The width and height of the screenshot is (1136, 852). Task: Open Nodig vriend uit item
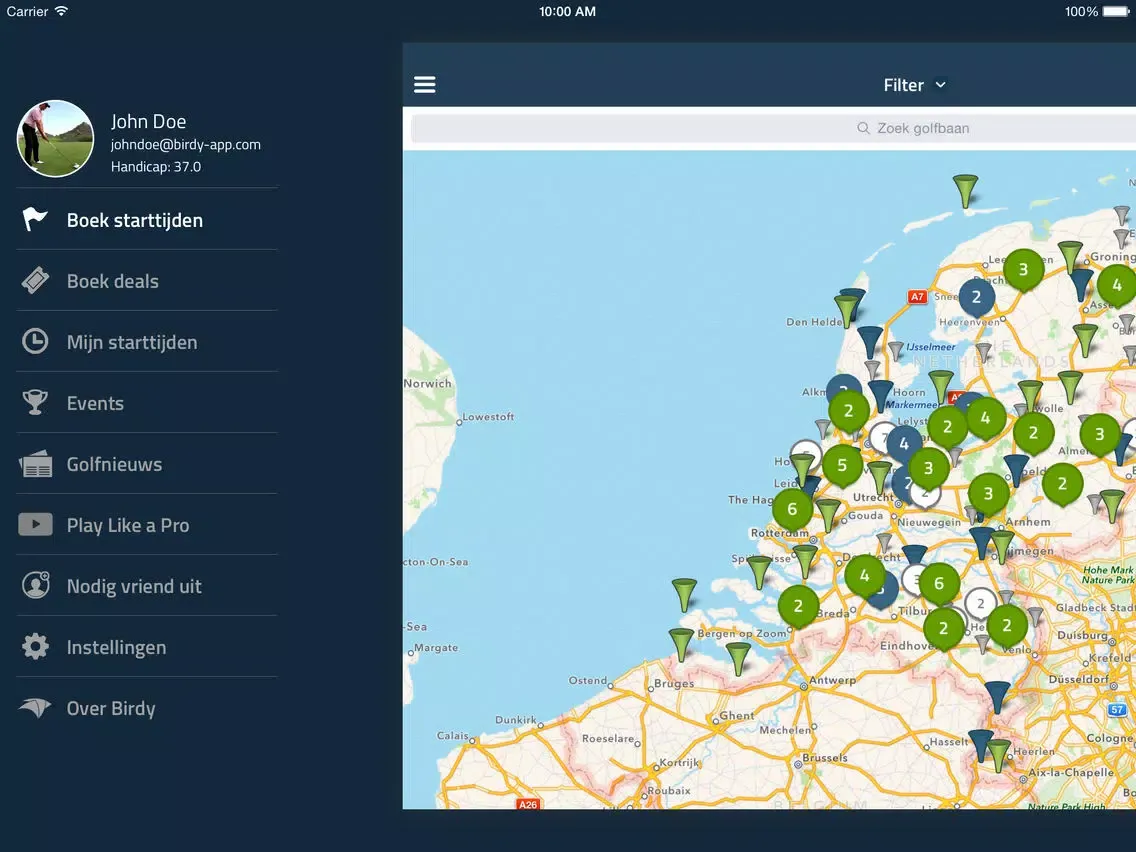pos(147,585)
